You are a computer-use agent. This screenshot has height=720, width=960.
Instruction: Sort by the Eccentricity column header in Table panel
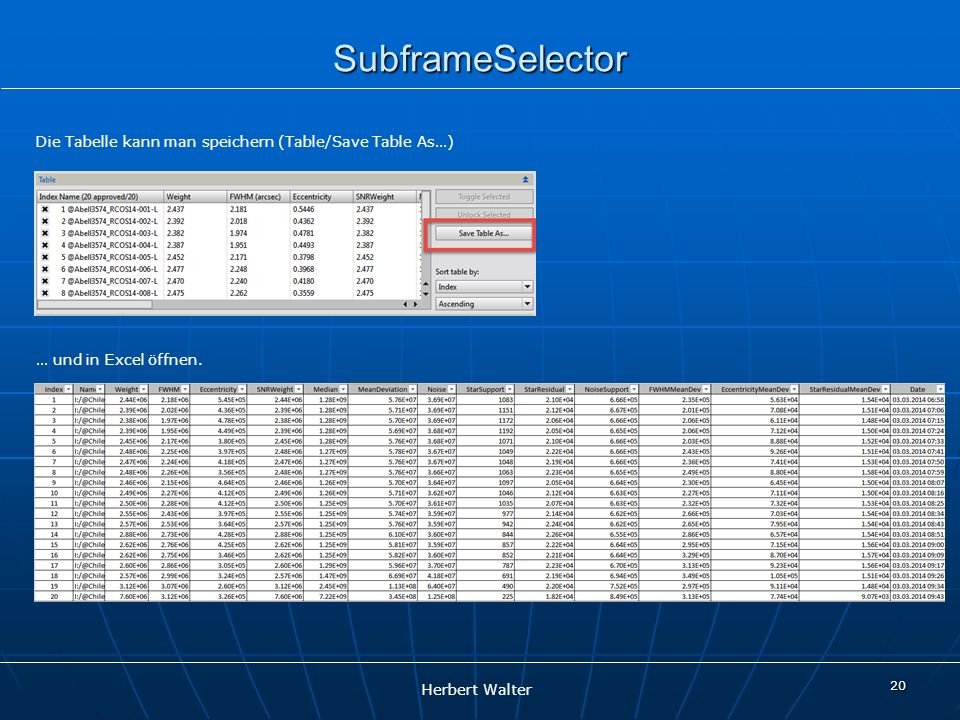click(321, 197)
